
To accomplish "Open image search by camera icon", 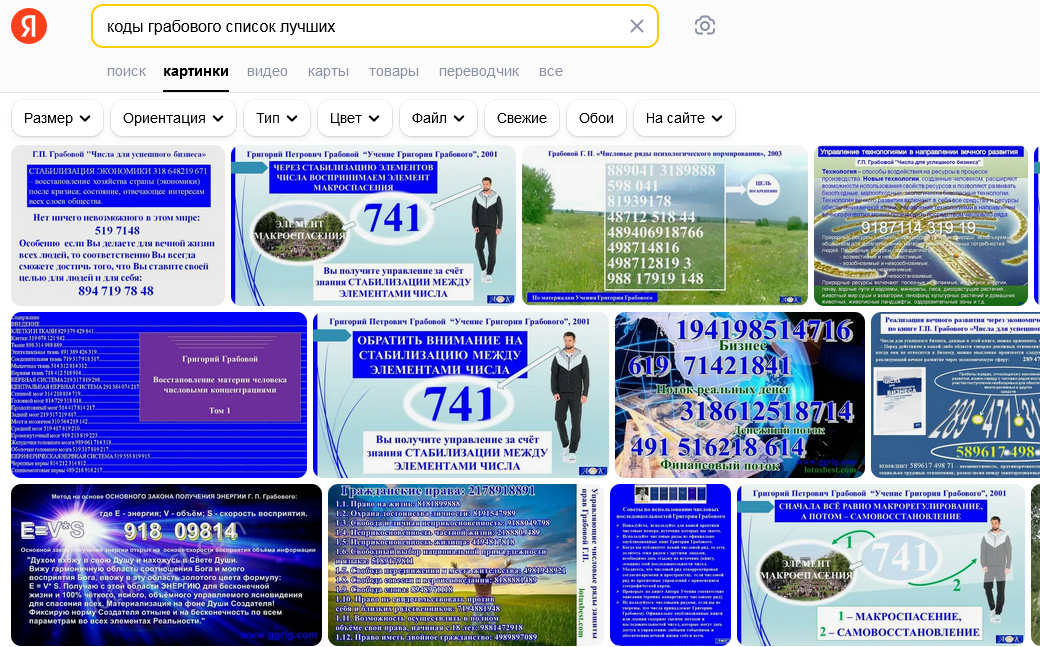I will [704, 26].
